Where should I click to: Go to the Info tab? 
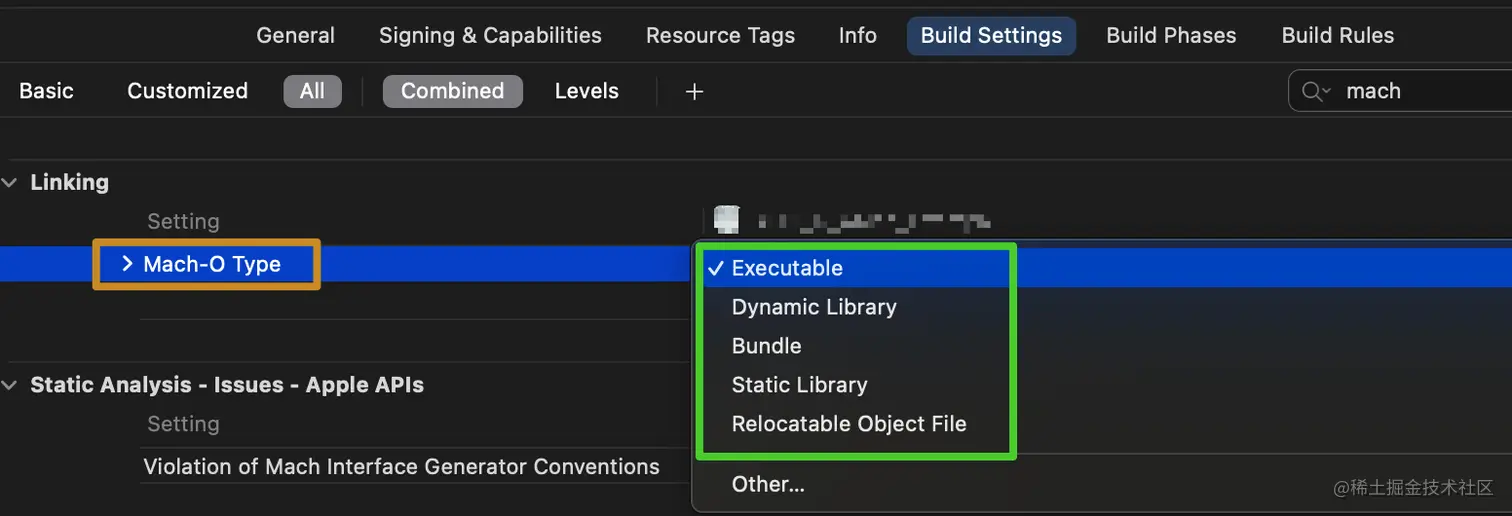point(857,35)
